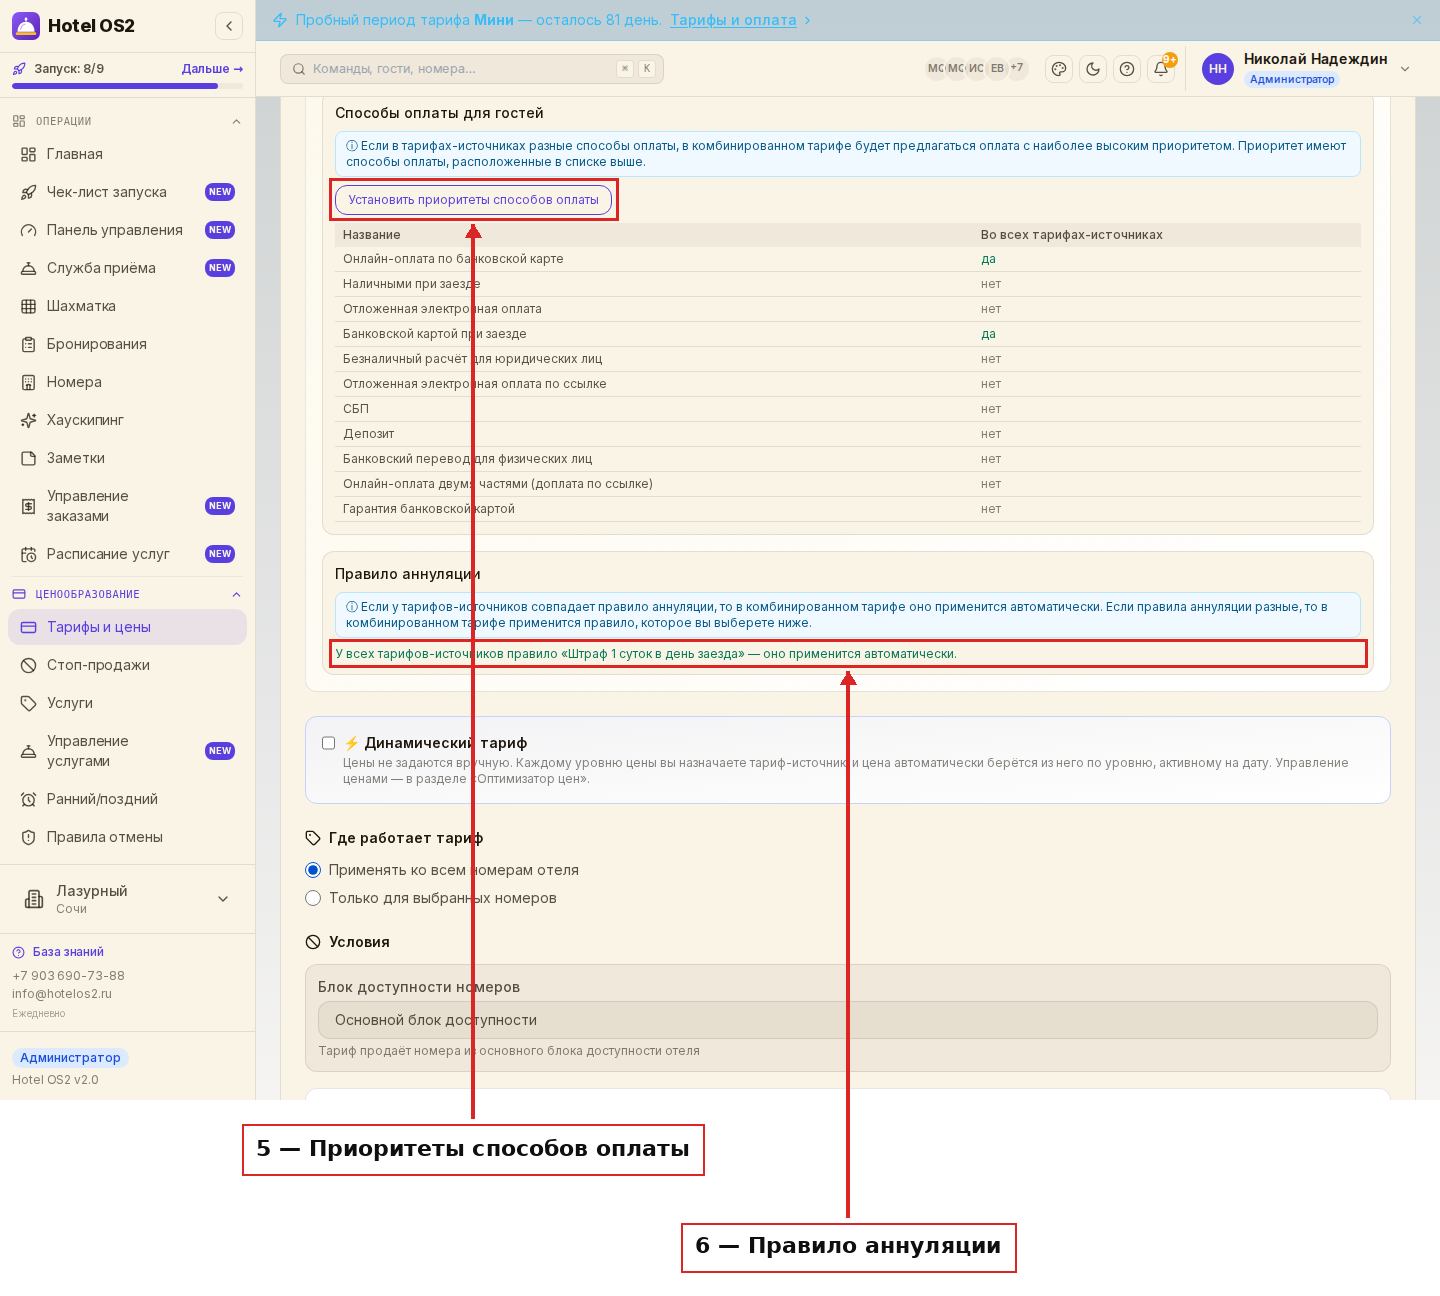Screen dimensions: 1440x1296
Task: Click the НН user avatar
Action: [1218, 69]
